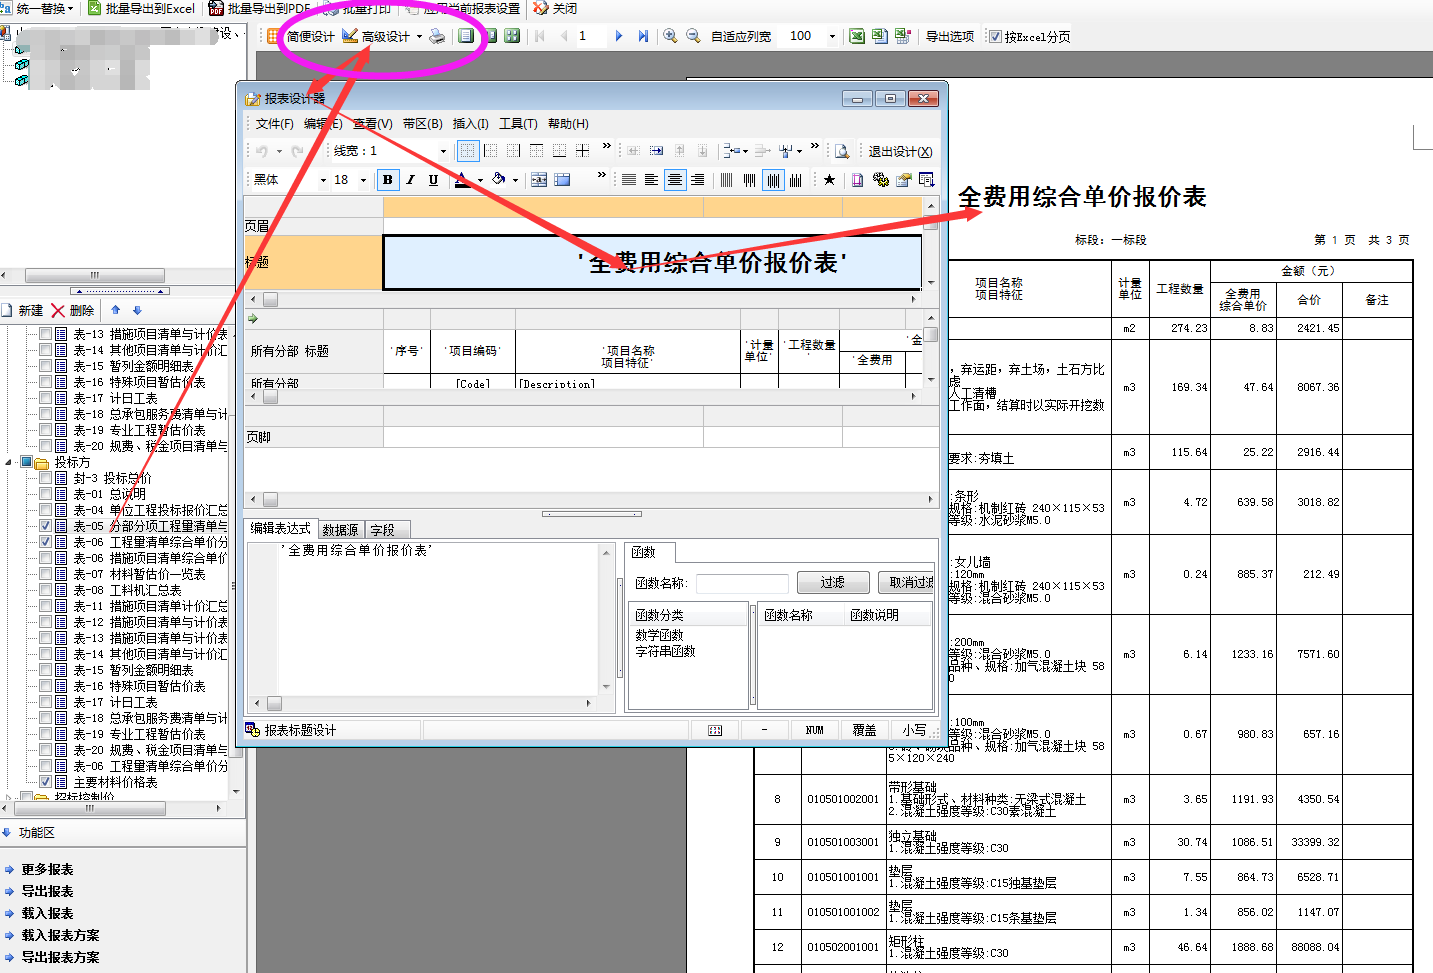Click 批量导出到PDF in top toolbar
Screen dimensions: 1433x973
pos(260,8)
